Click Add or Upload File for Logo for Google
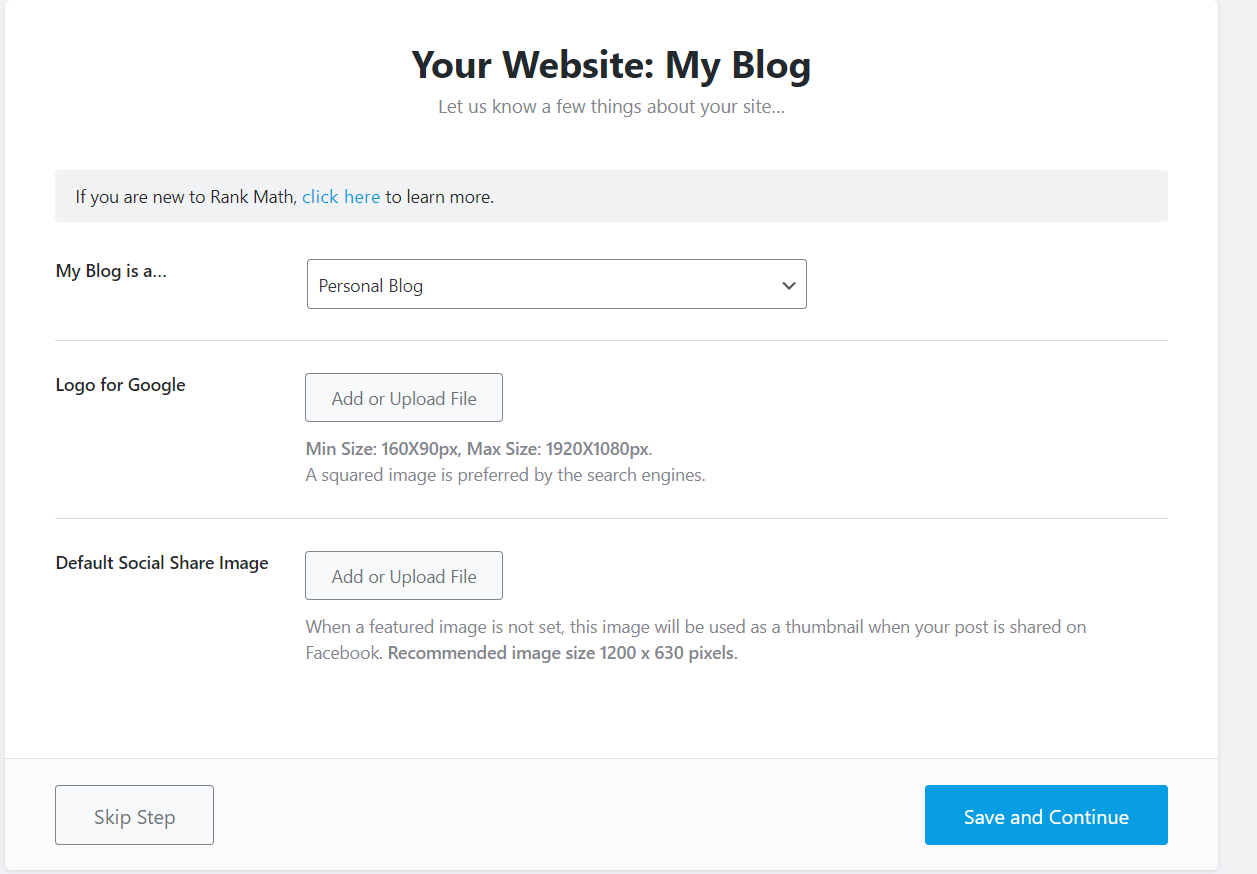 pyautogui.click(x=404, y=398)
